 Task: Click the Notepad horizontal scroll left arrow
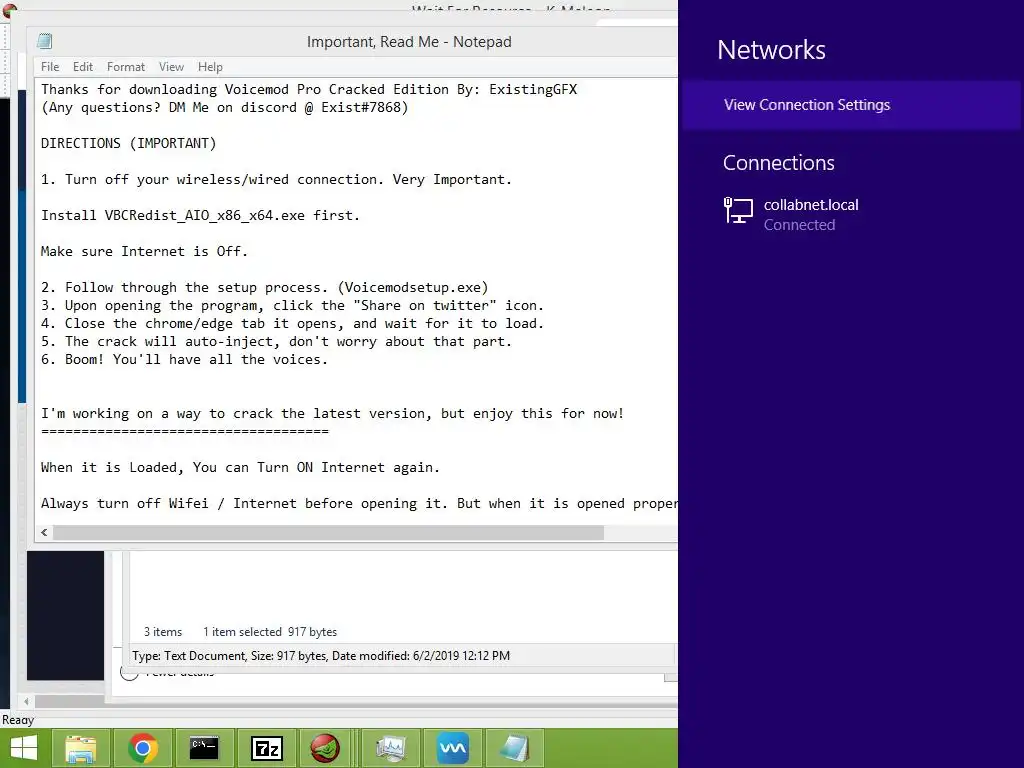(44, 532)
